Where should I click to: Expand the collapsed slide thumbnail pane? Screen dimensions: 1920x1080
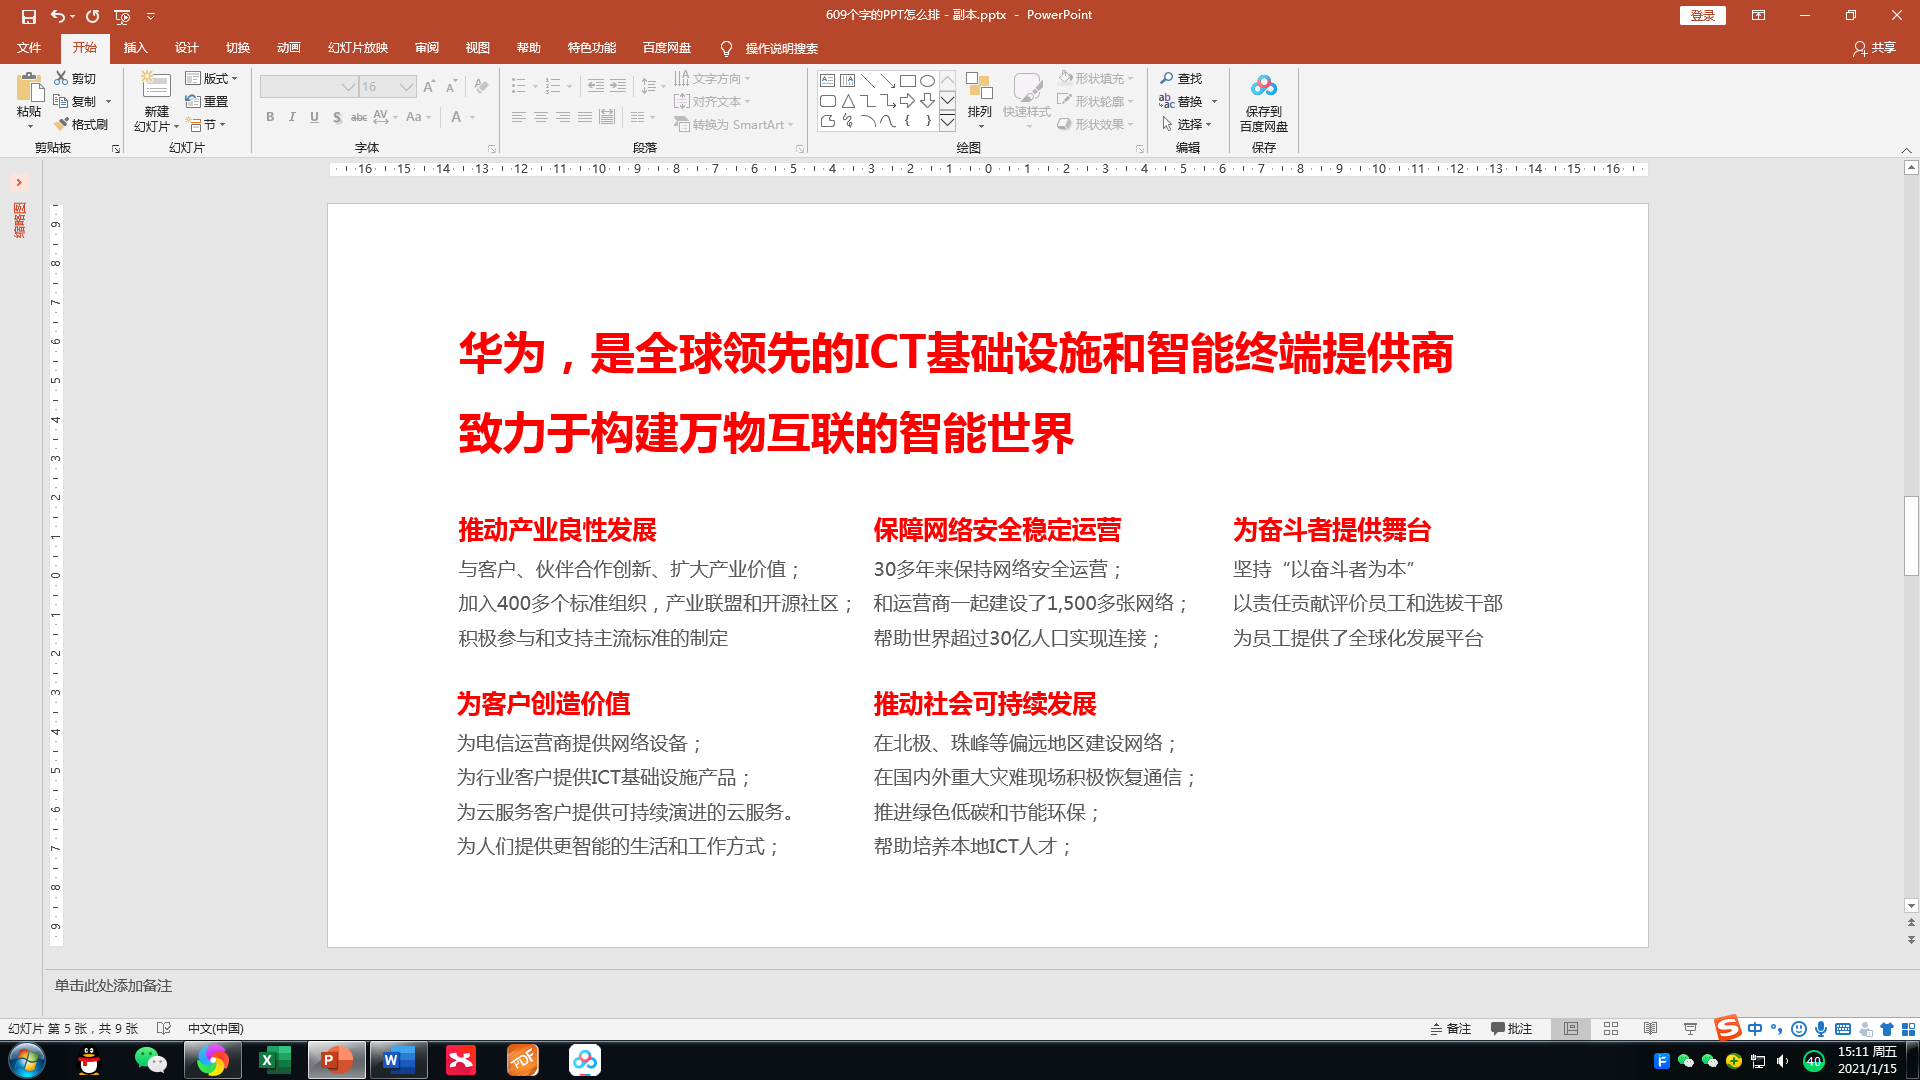coord(18,182)
